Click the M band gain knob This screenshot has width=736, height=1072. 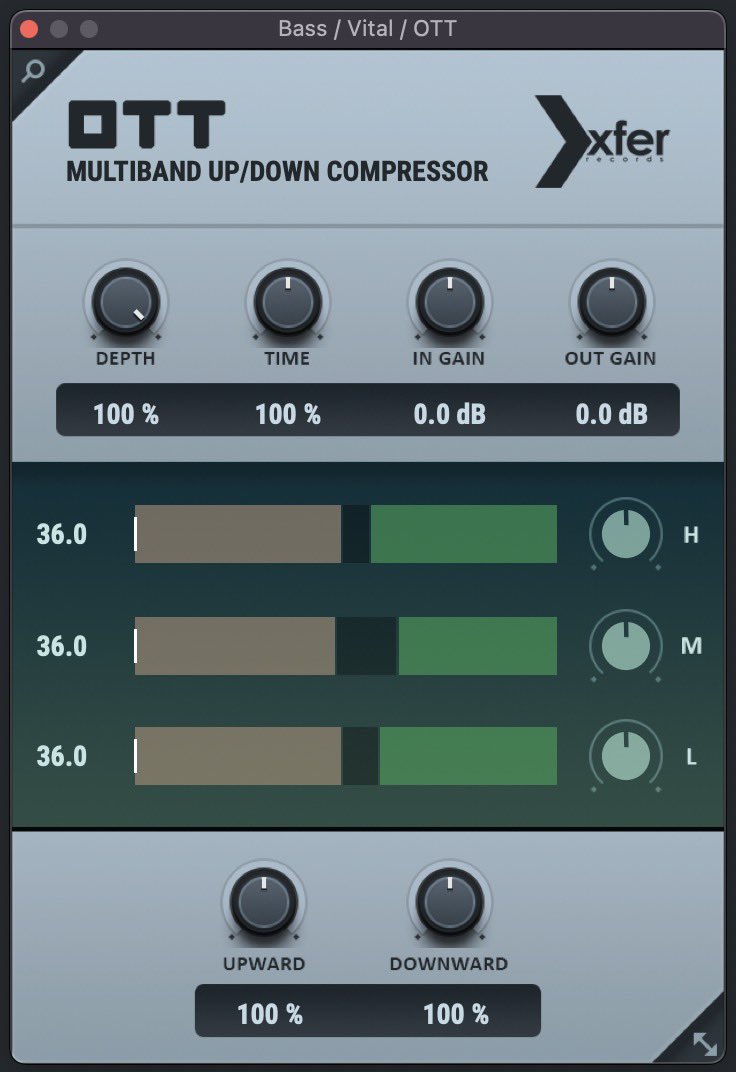[x=625, y=645]
